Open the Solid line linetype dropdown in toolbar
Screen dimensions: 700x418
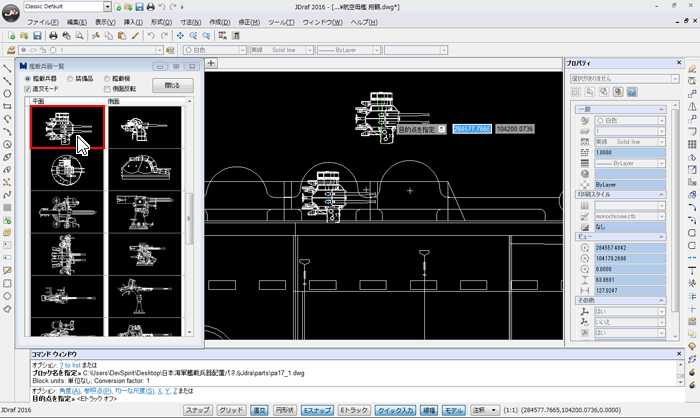point(309,50)
